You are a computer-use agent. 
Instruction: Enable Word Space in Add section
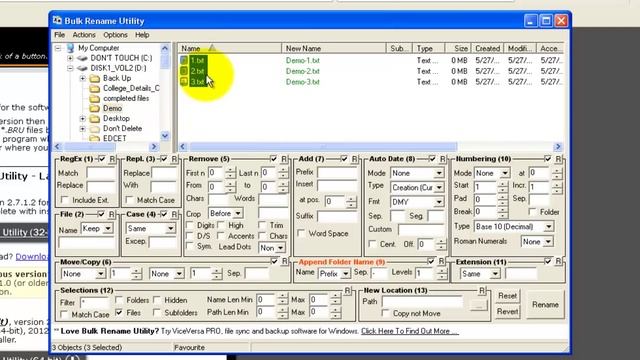[301, 233]
